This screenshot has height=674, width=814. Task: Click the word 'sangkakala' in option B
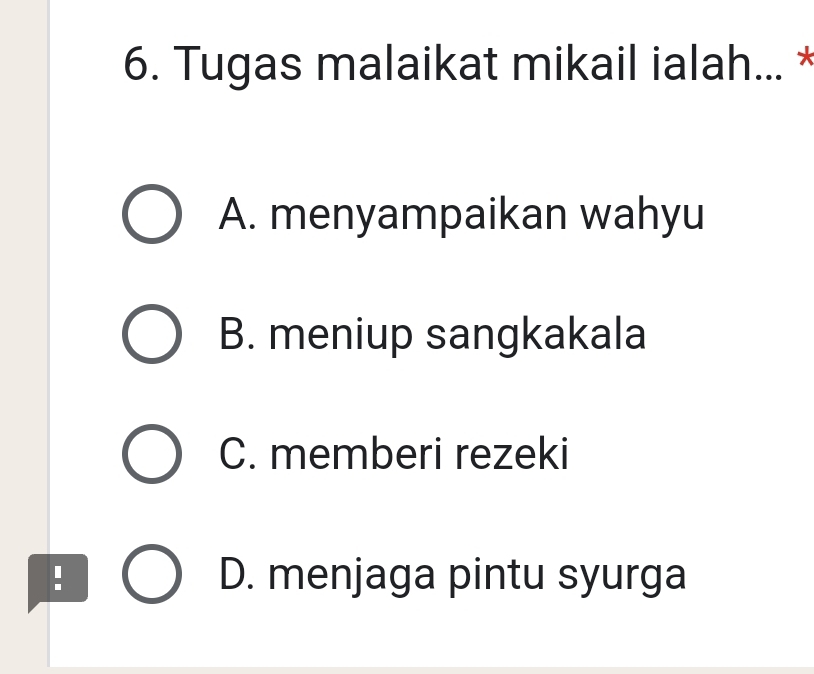(x=536, y=335)
